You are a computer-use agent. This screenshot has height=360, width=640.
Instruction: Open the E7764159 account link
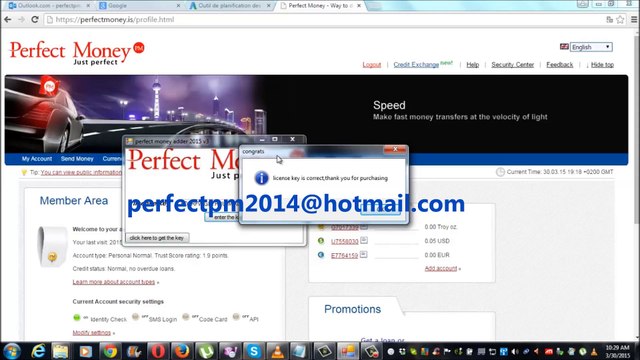pyautogui.click(x=344, y=256)
